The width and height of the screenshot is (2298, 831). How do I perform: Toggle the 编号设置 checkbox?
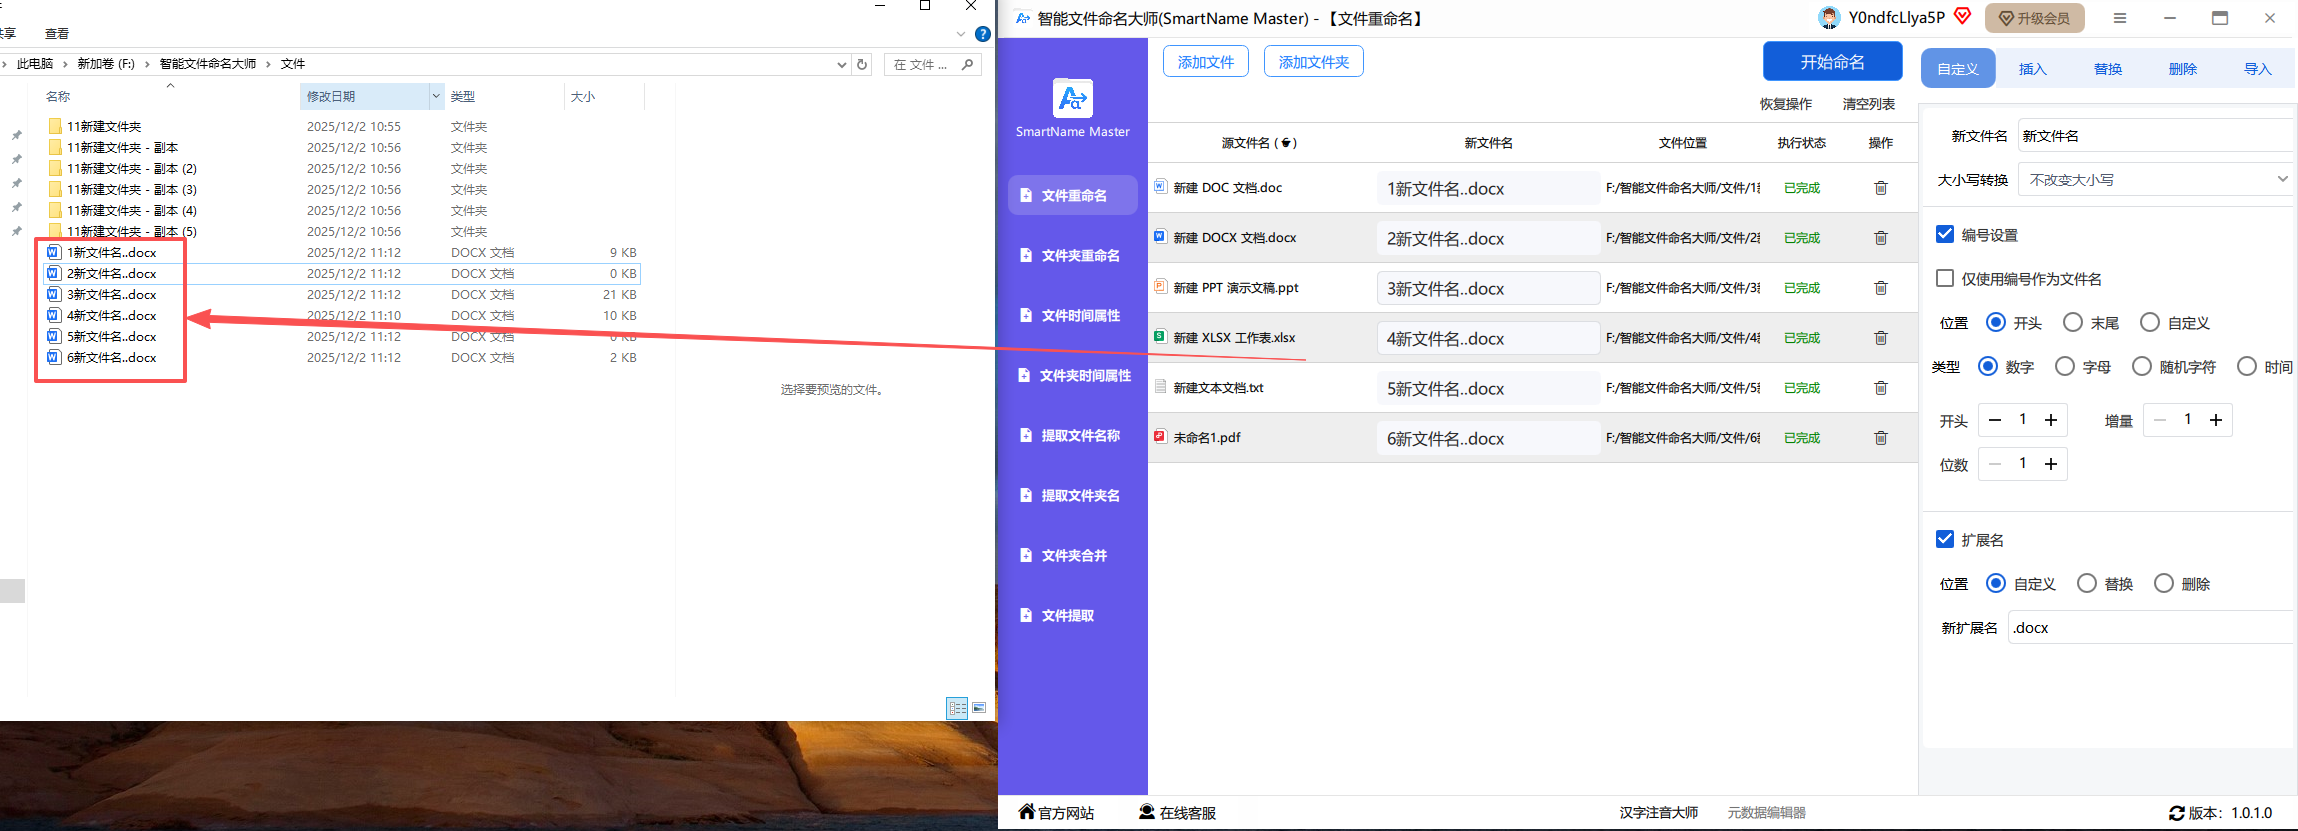(x=1945, y=234)
